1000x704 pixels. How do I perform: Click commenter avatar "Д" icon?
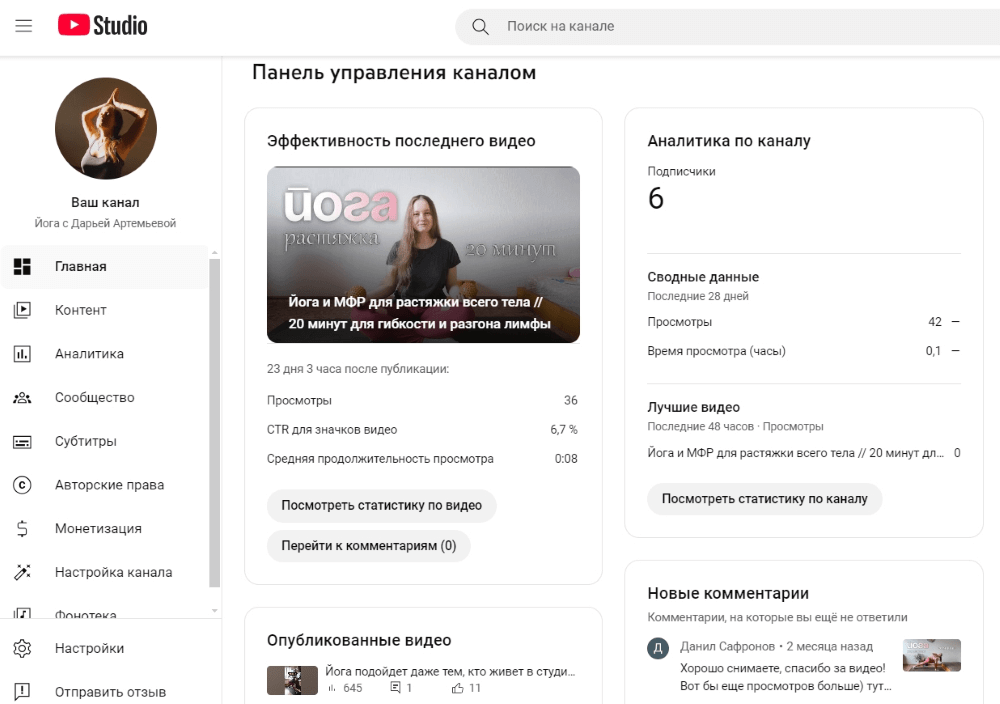coord(658,649)
